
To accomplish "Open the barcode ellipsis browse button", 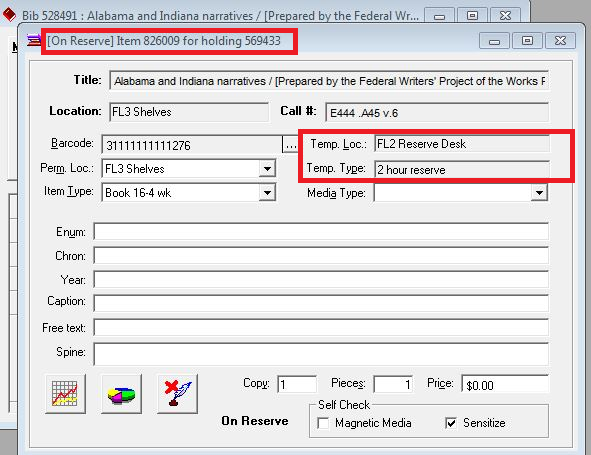I will point(290,144).
